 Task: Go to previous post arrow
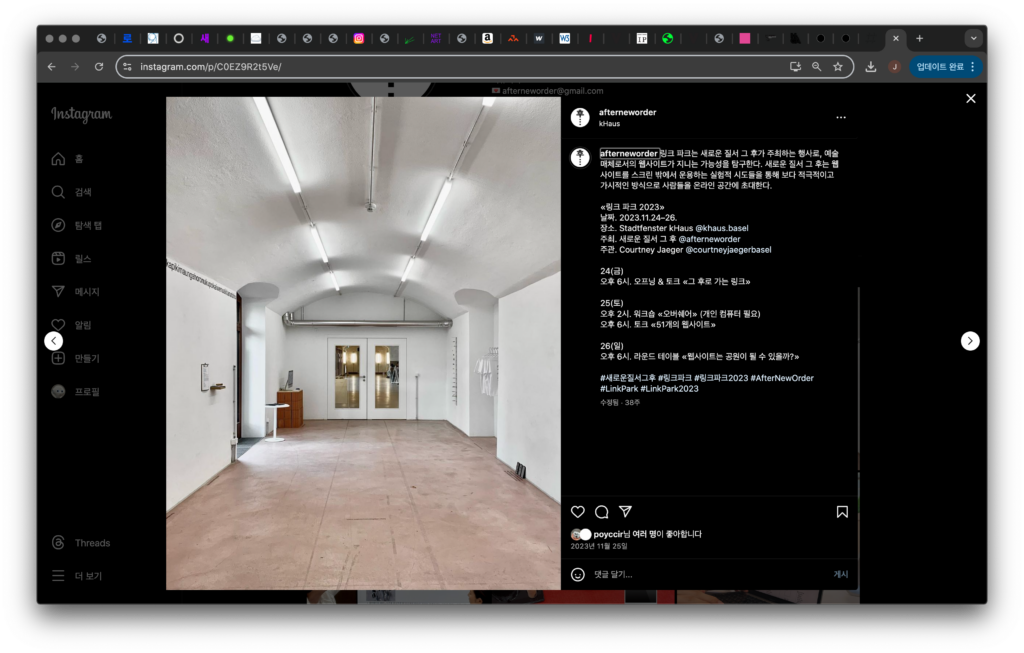click(54, 341)
